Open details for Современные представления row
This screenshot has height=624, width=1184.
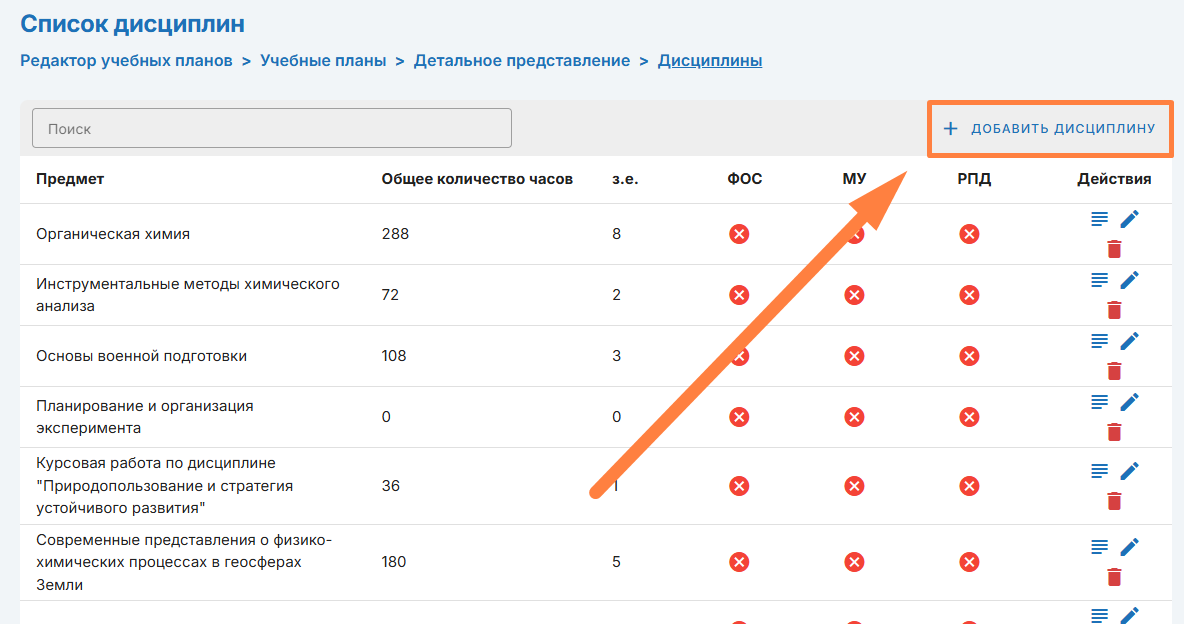pos(1100,547)
